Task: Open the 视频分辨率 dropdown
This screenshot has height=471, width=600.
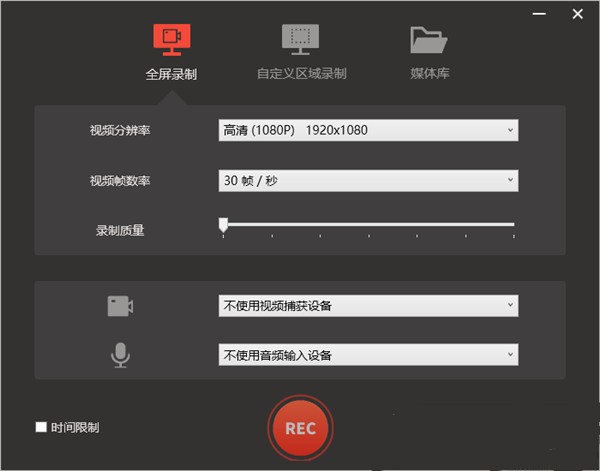Action: (368, 130)
